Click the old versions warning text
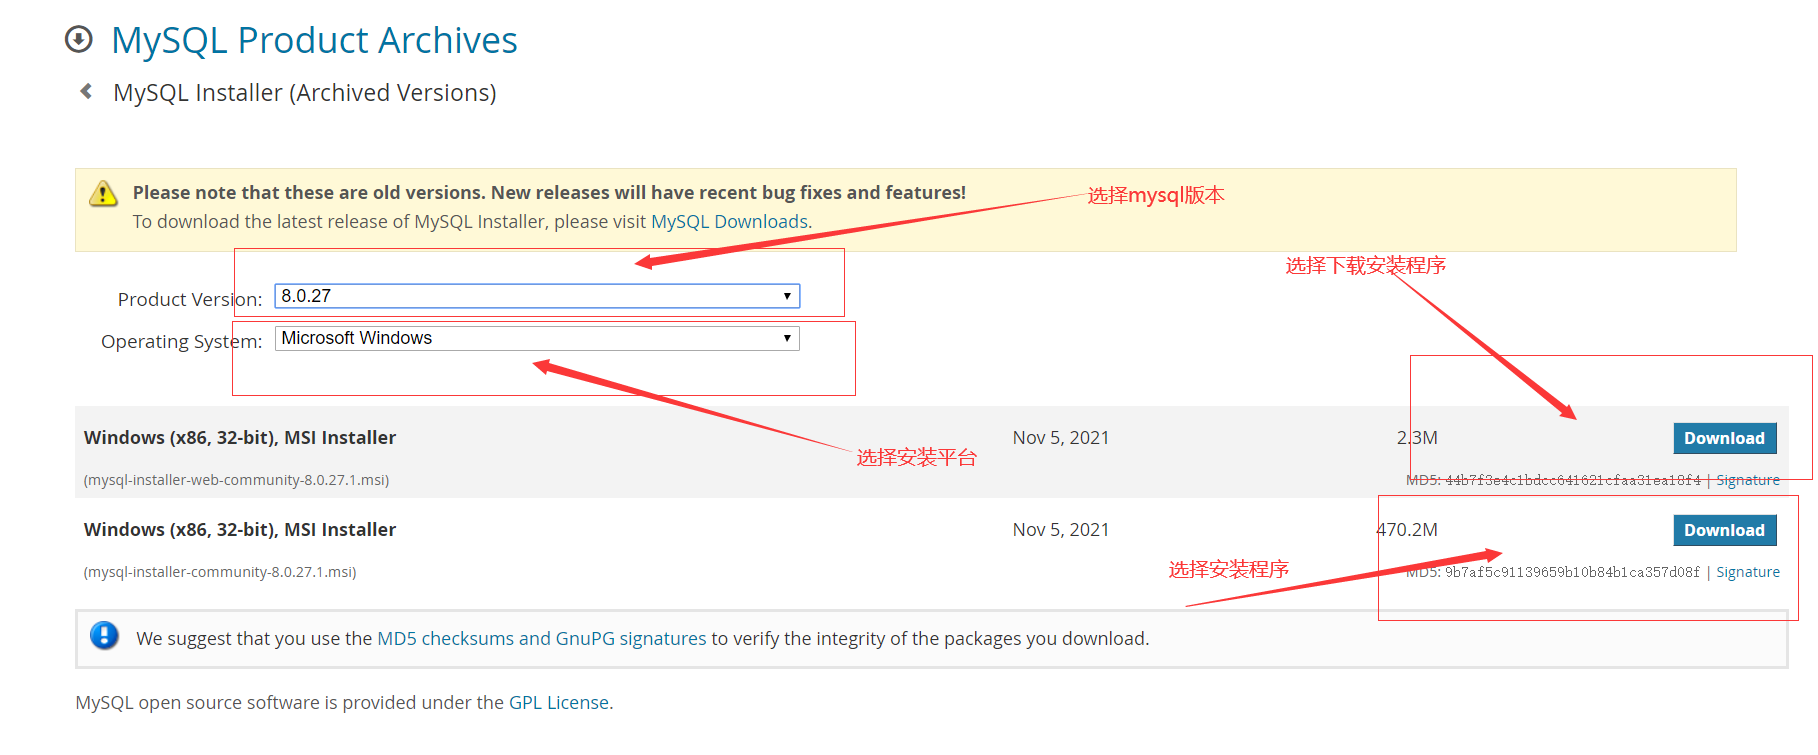 549,193
